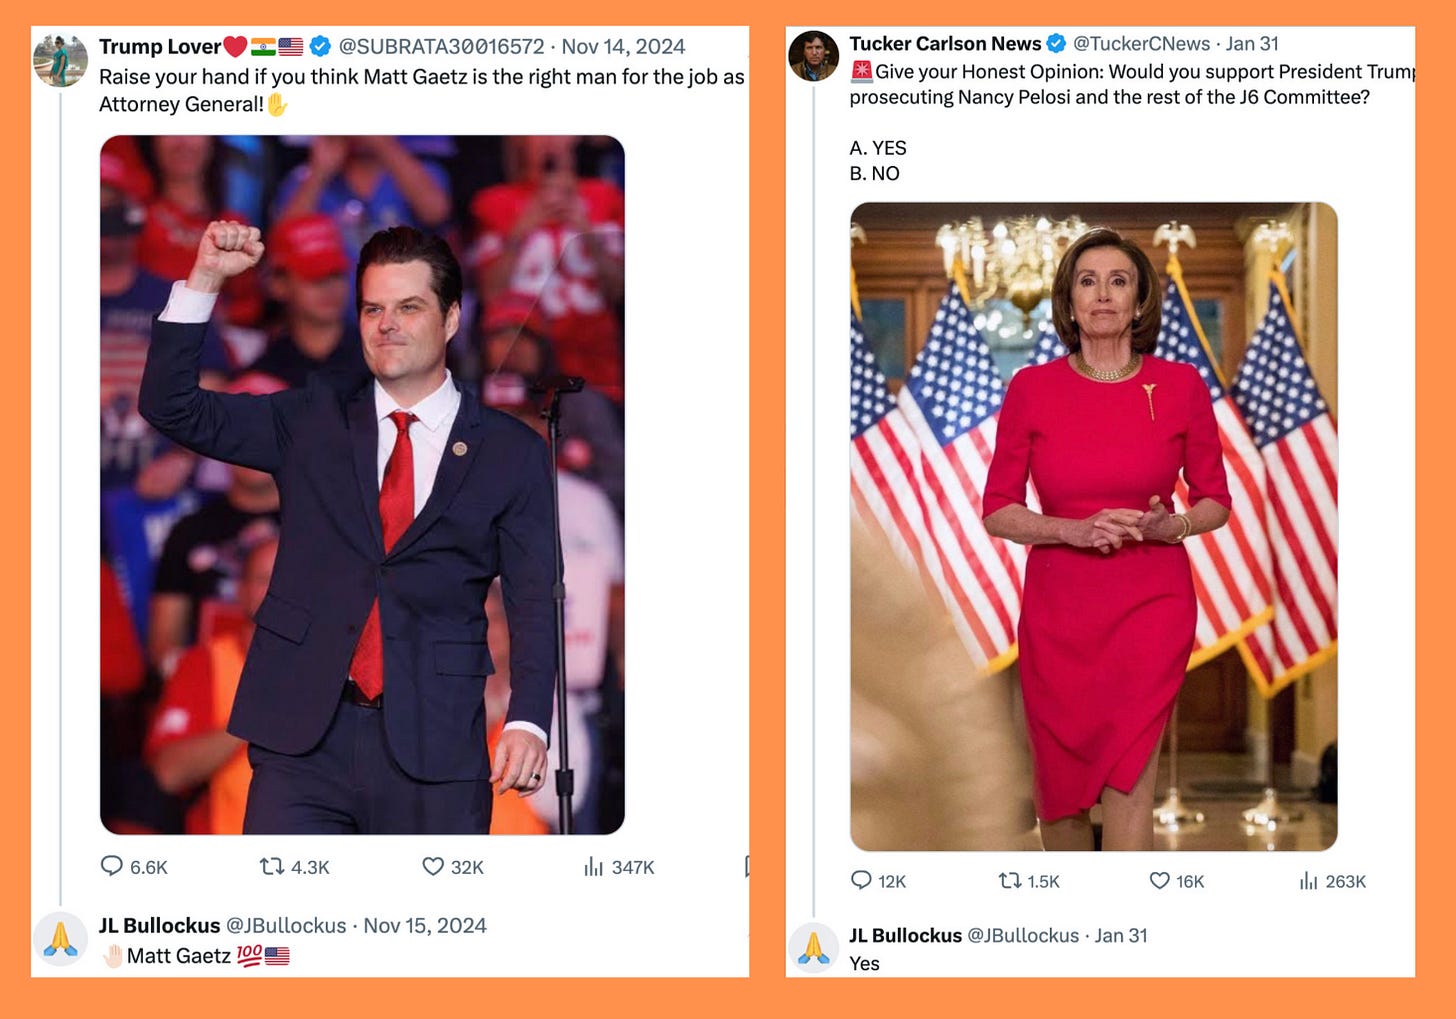The image size is (1456, 1019).
Task: Reply to the Tucker Carlson News tweet
Action: coord(878,881)
